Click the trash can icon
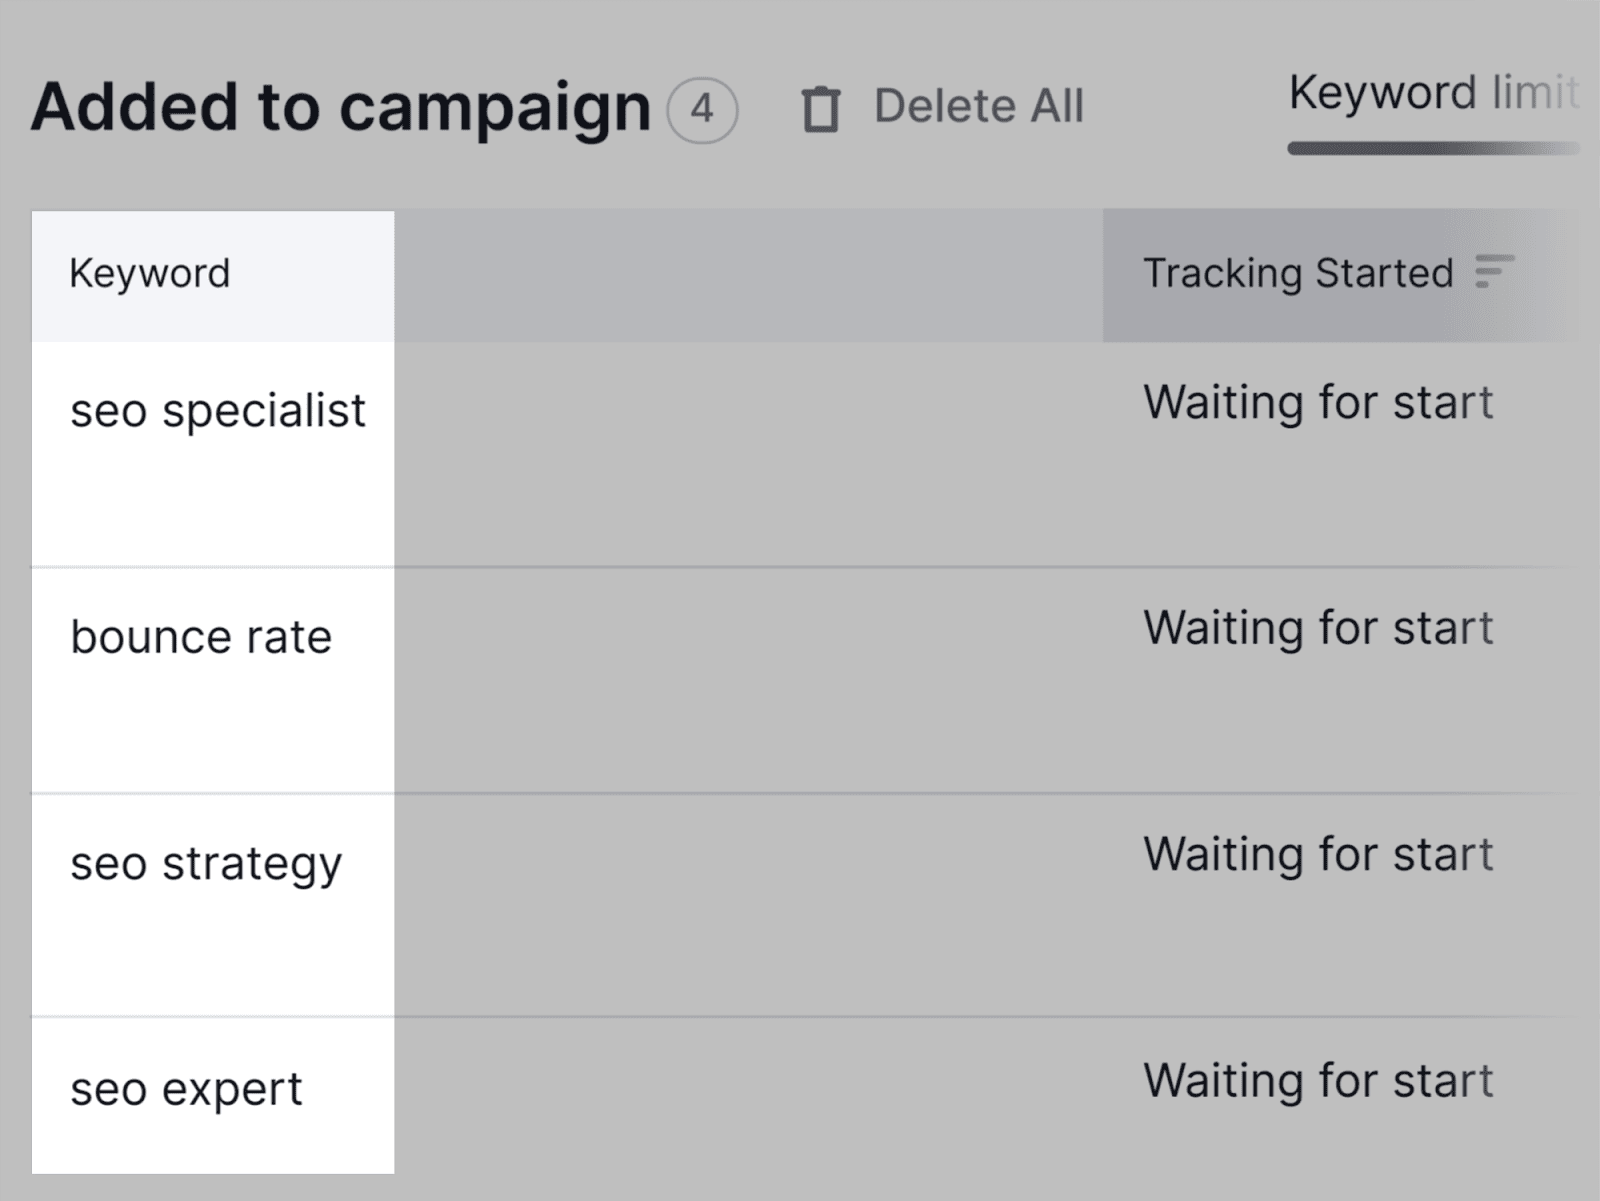This screenshot has width=1600, height=1201. pyautogui.click(x=820, y=109)
